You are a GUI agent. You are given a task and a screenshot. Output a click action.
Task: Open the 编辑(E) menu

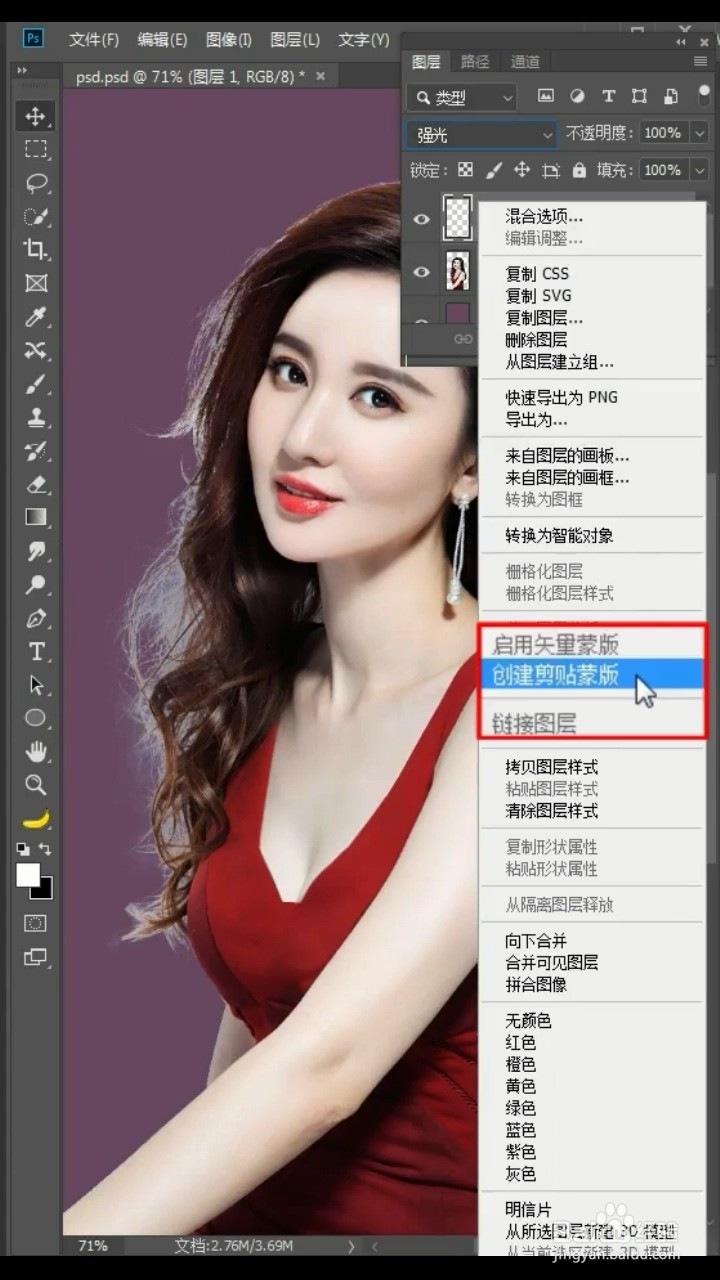tap(162, 39)
